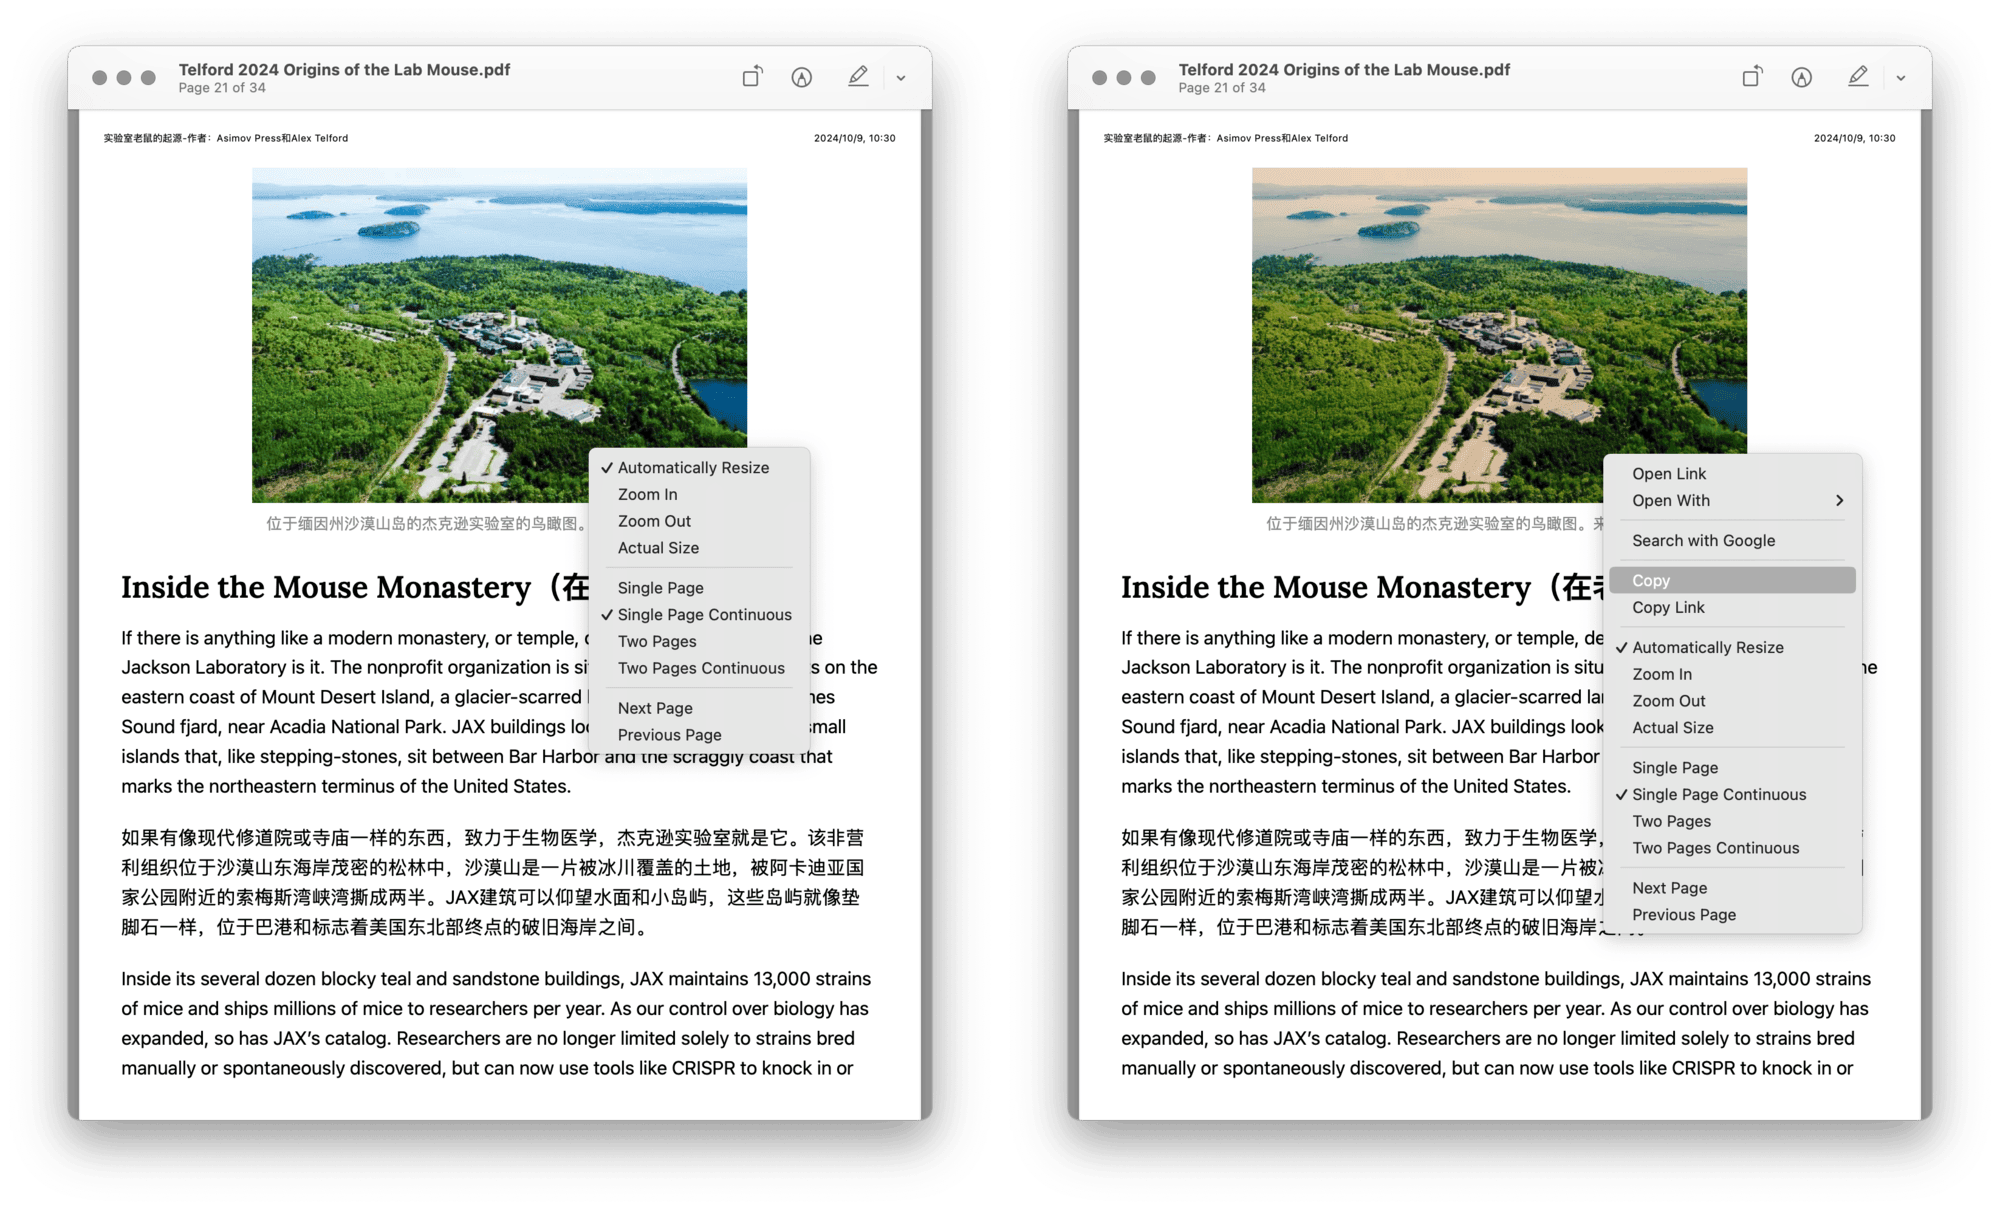Go to Previous Page via the right context menu

pyautogui.click(x=1732, y=915)
